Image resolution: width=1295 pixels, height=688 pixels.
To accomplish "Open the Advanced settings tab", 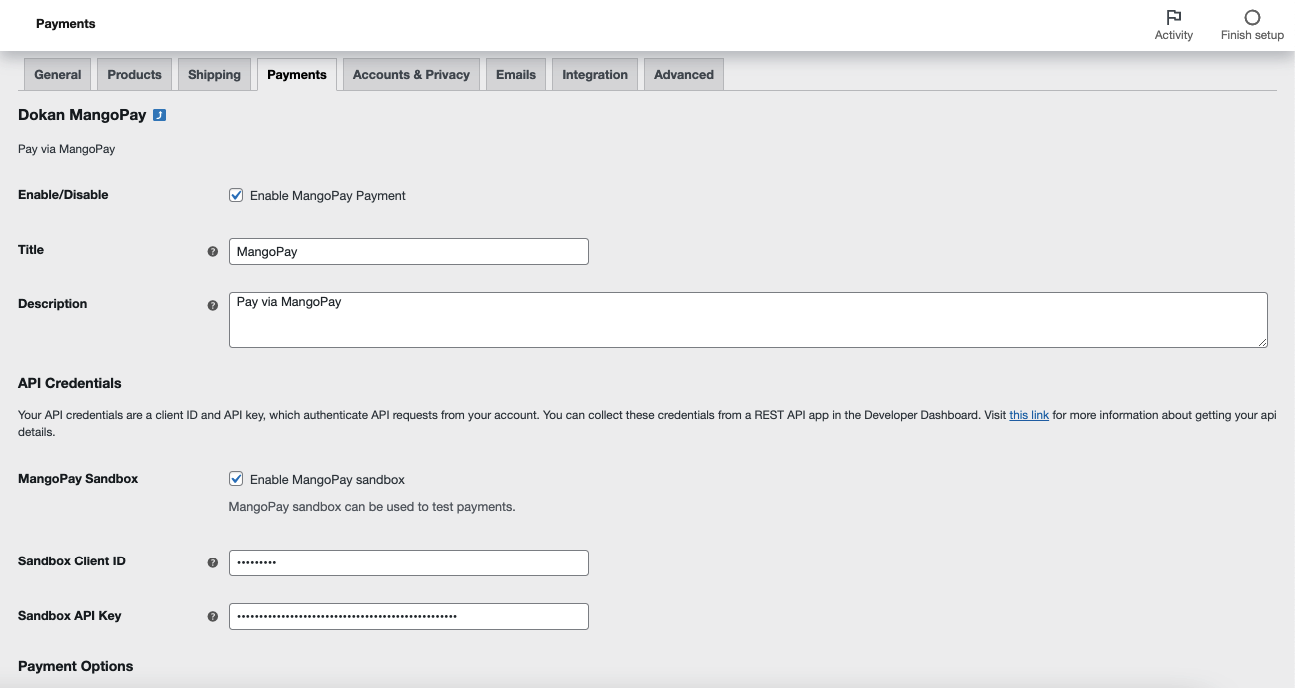I will coord(683,73).
